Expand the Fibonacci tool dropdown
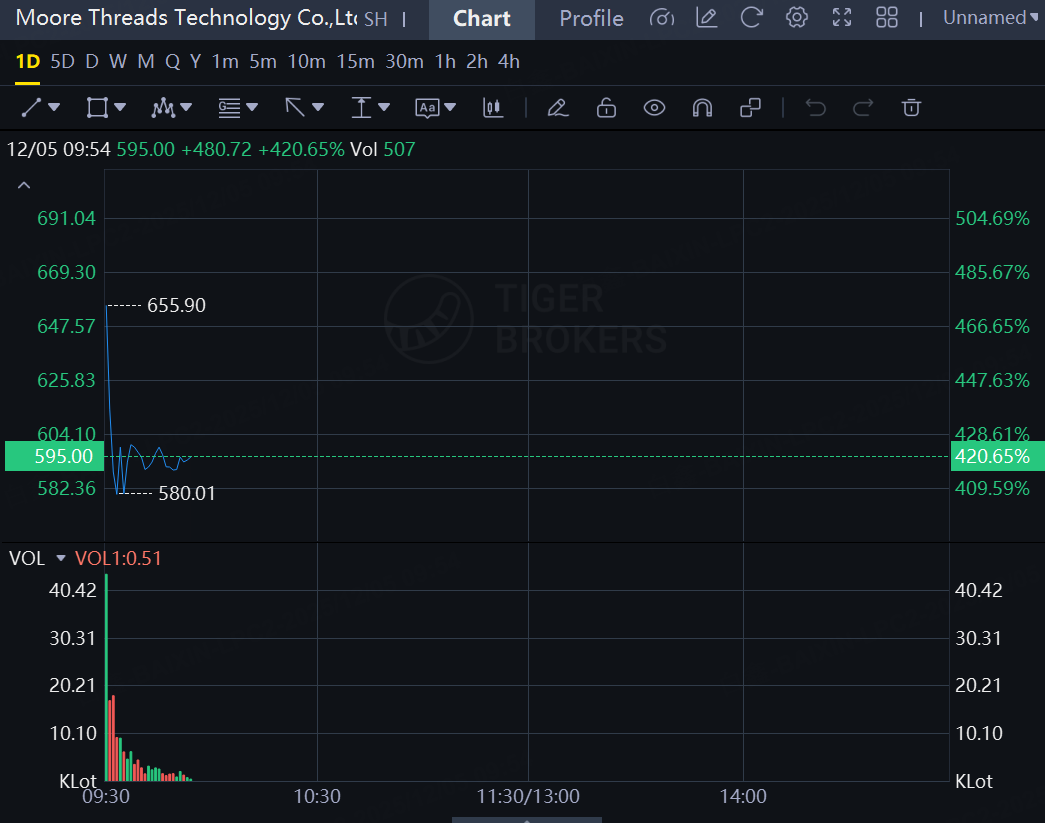 click(x=252, y=107)
